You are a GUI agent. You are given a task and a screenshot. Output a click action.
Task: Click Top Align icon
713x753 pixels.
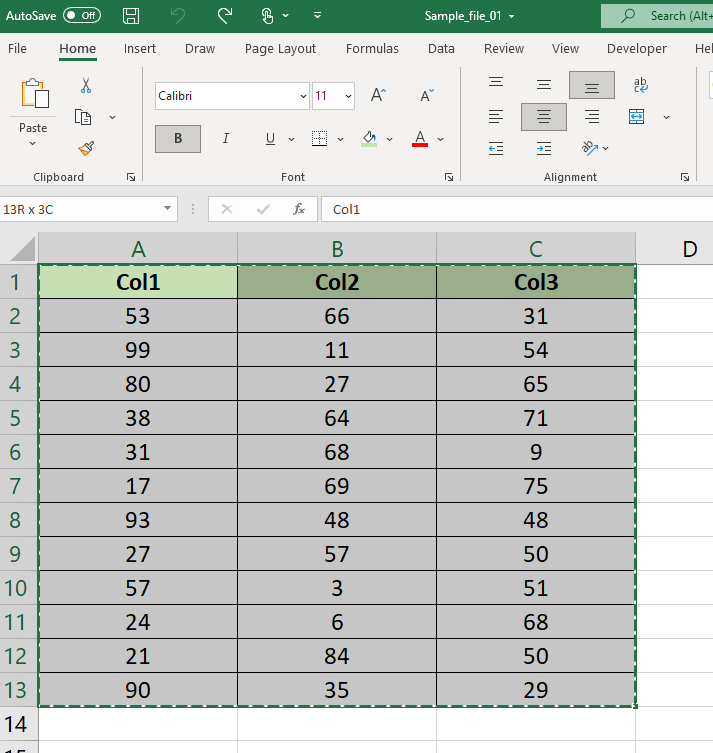coord(495,83)
